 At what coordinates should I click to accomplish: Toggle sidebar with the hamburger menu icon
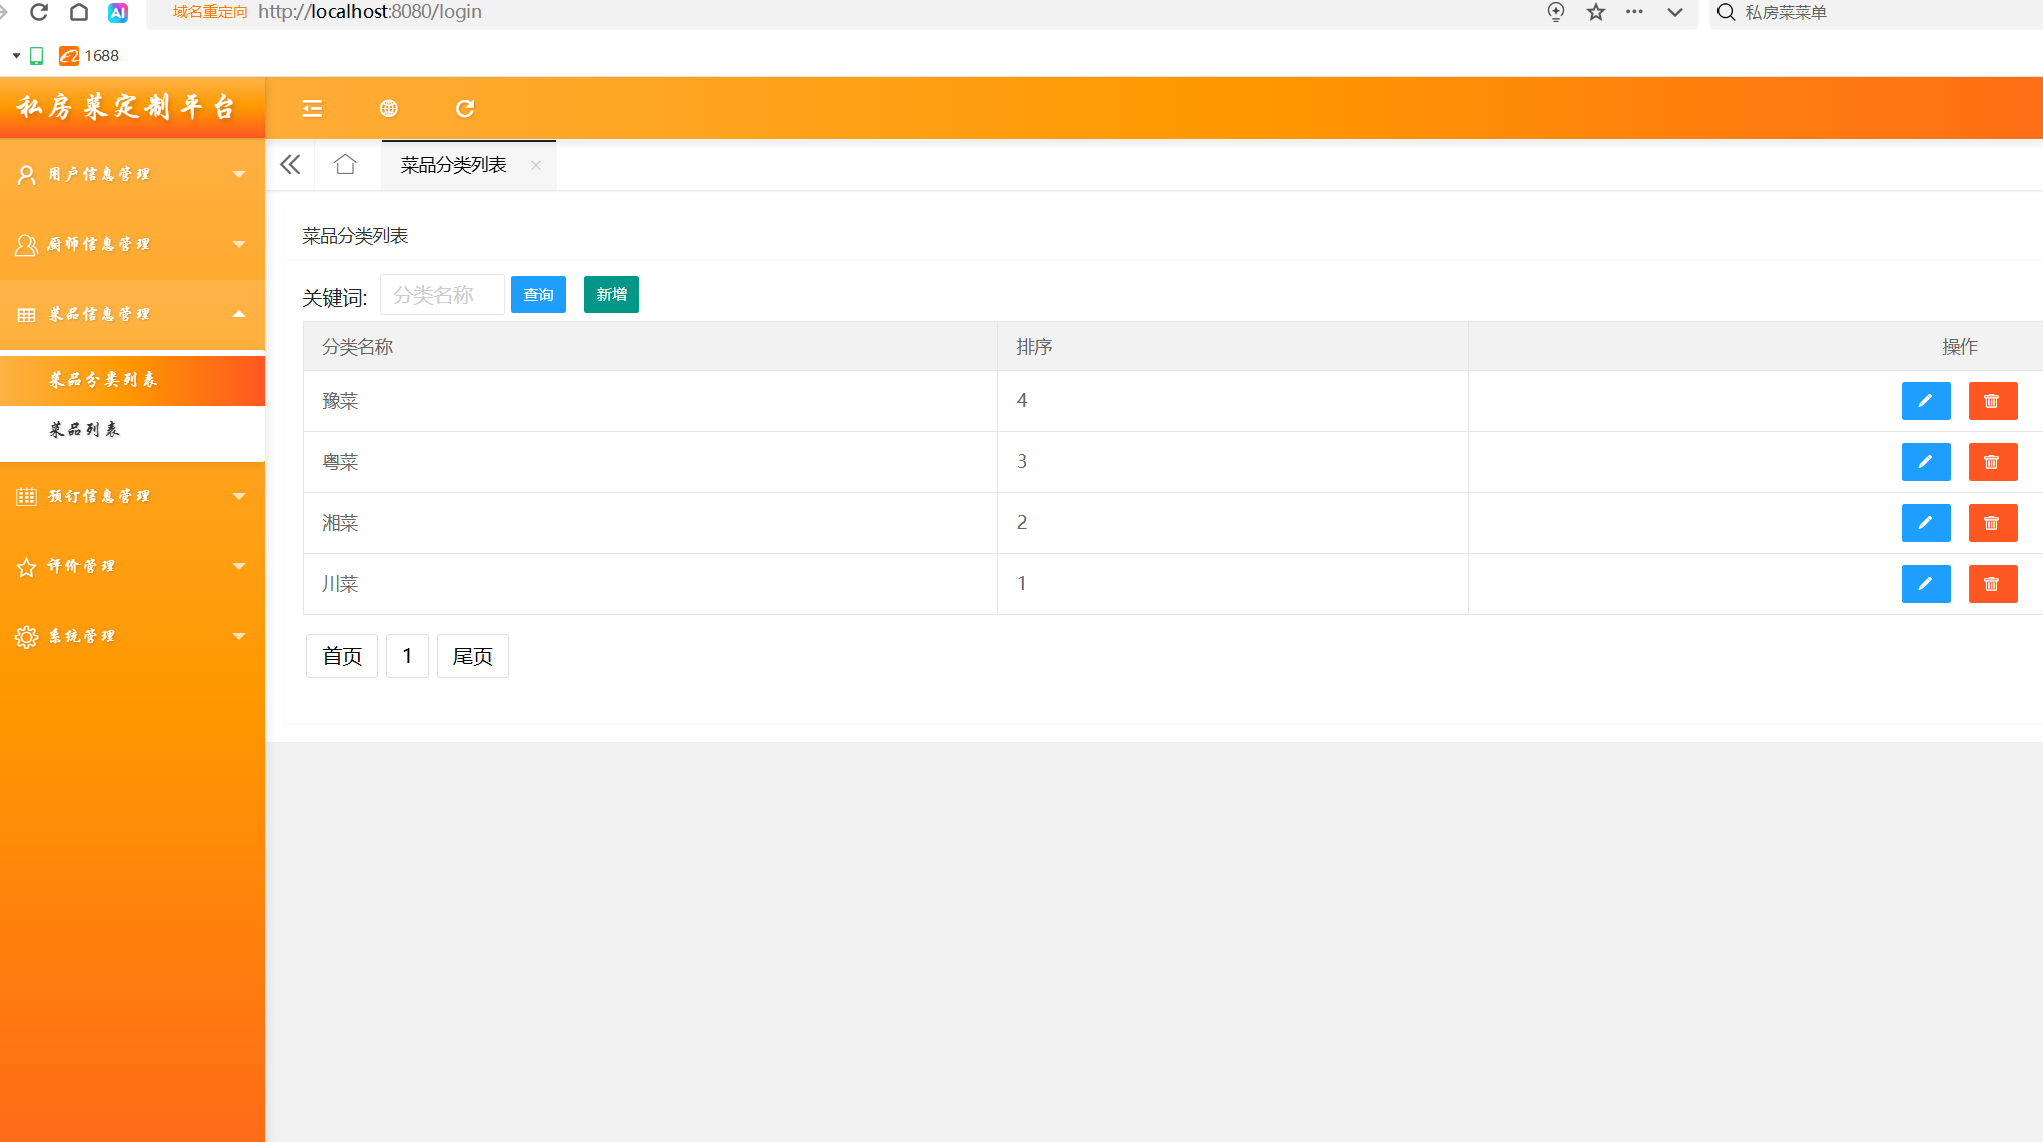pyautogui.click(x=312, y=108)
